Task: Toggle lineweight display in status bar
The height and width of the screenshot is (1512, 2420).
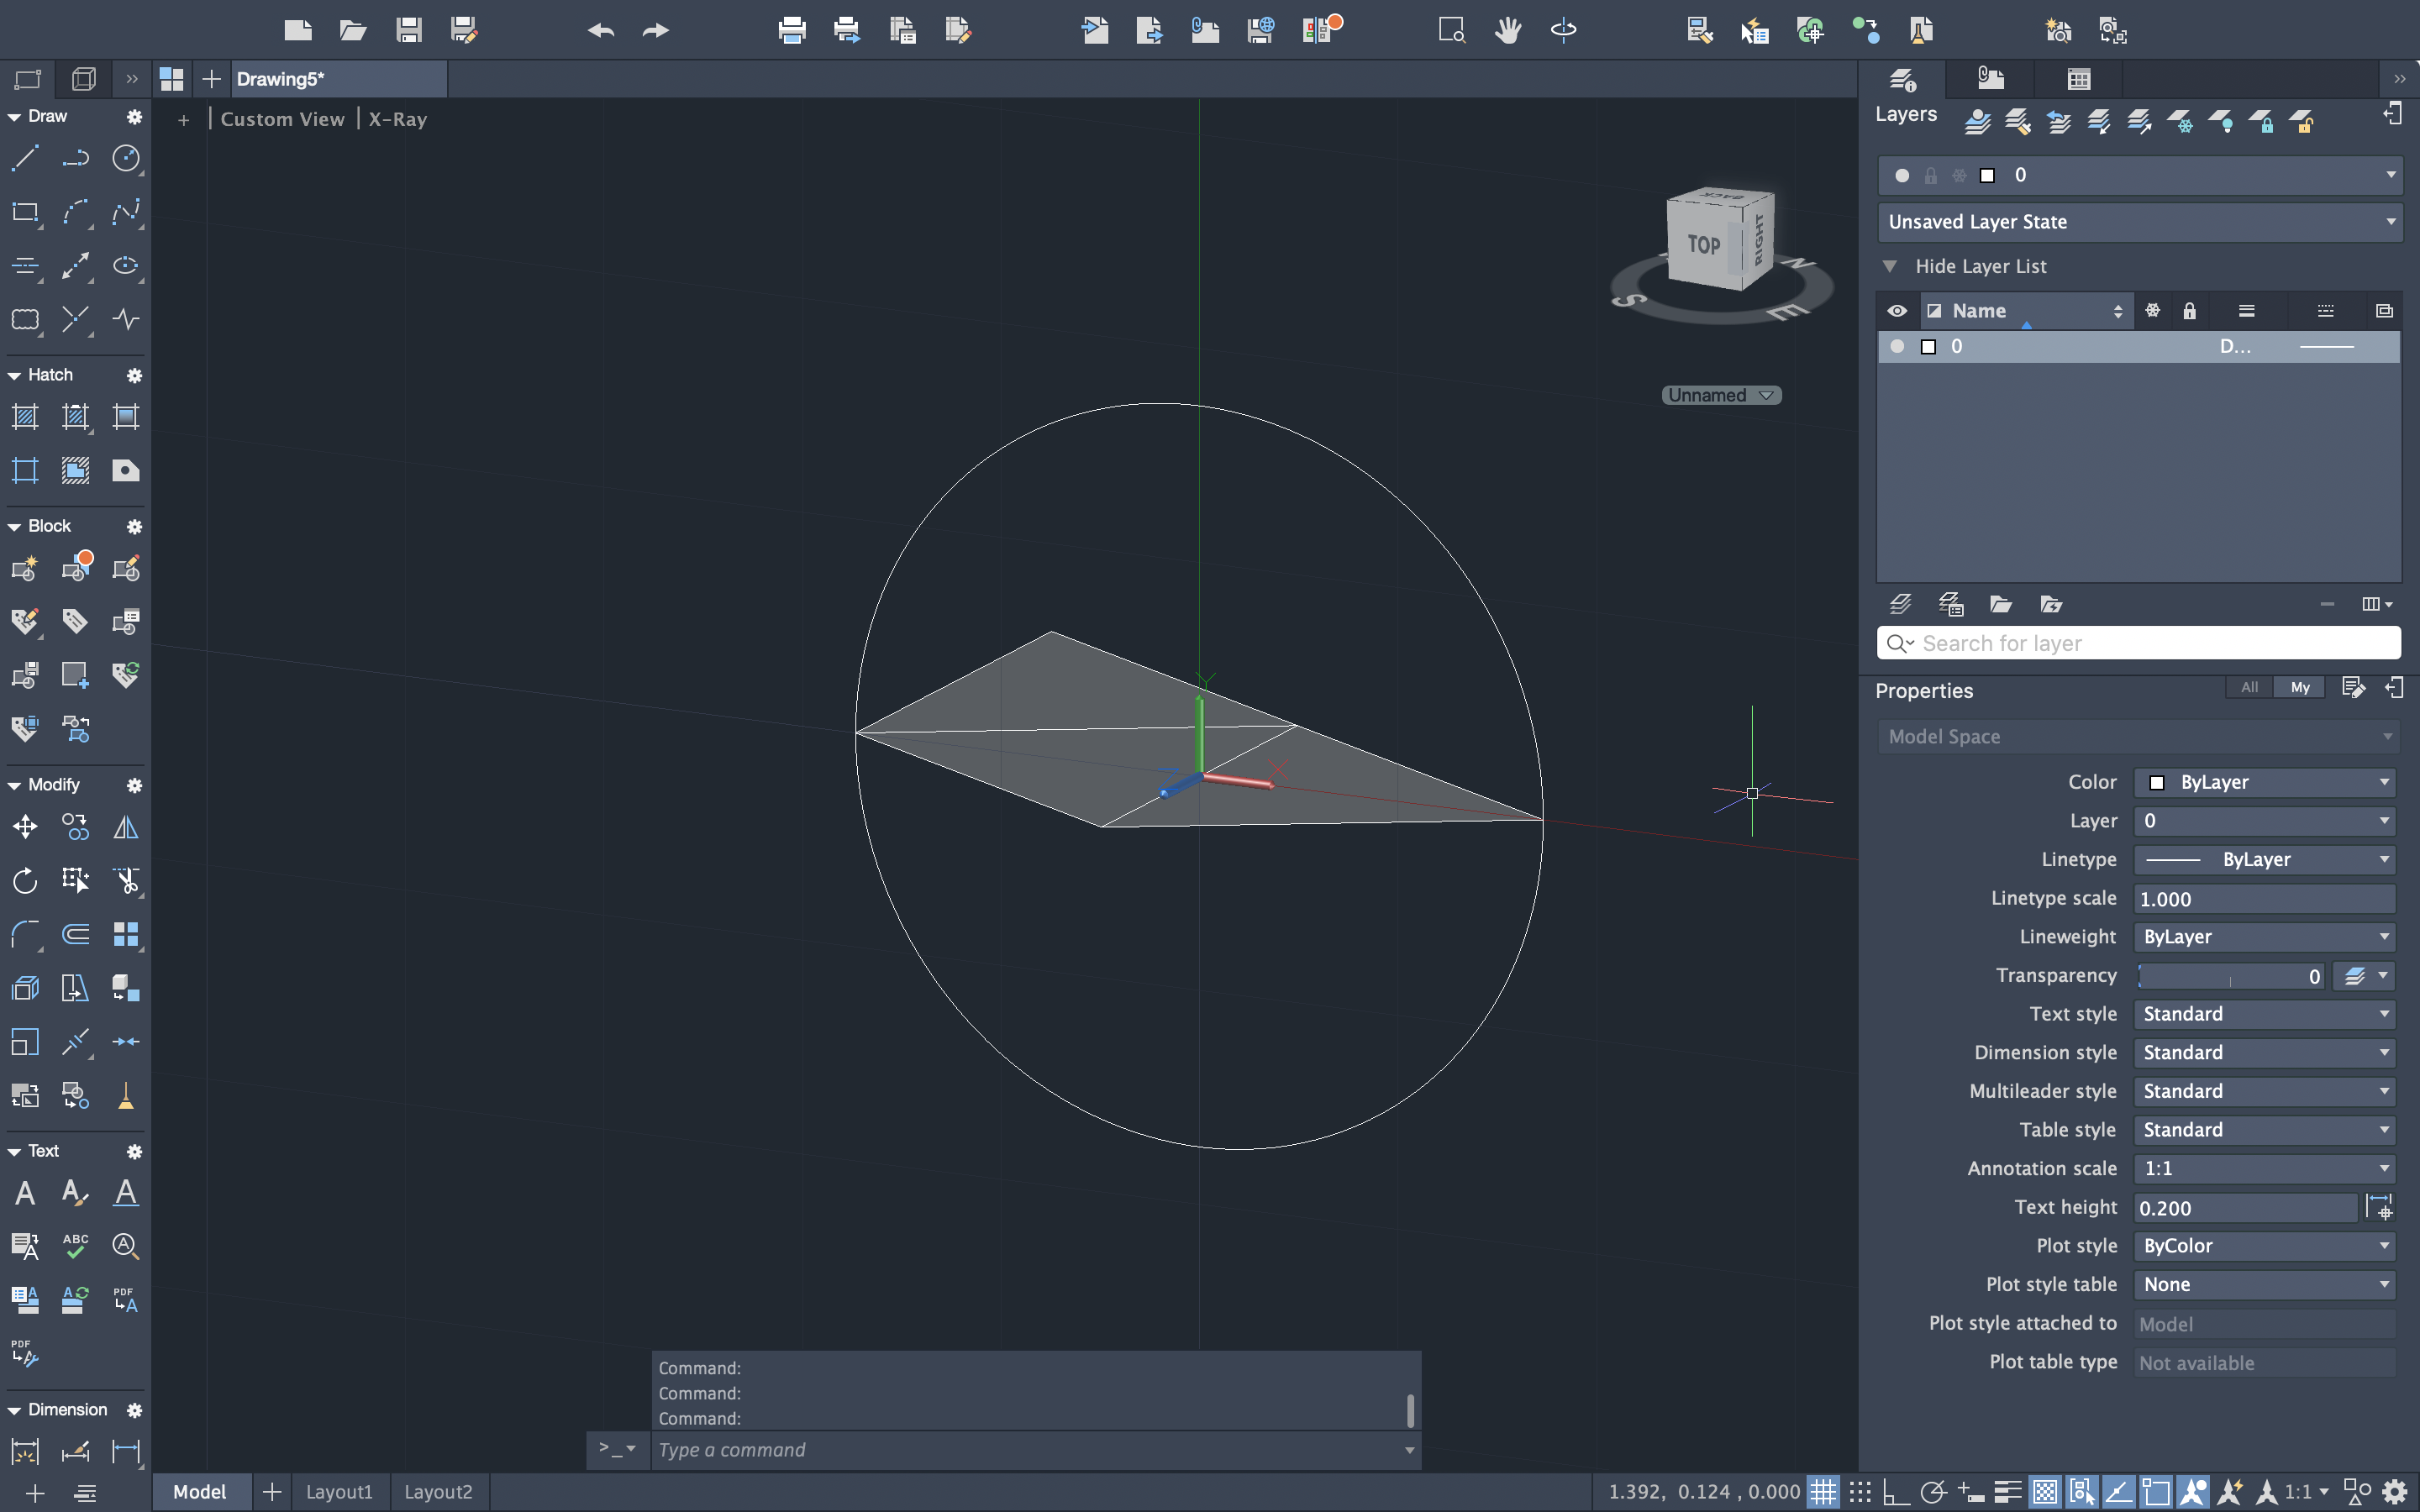Action: [x=2008, y=1492]
